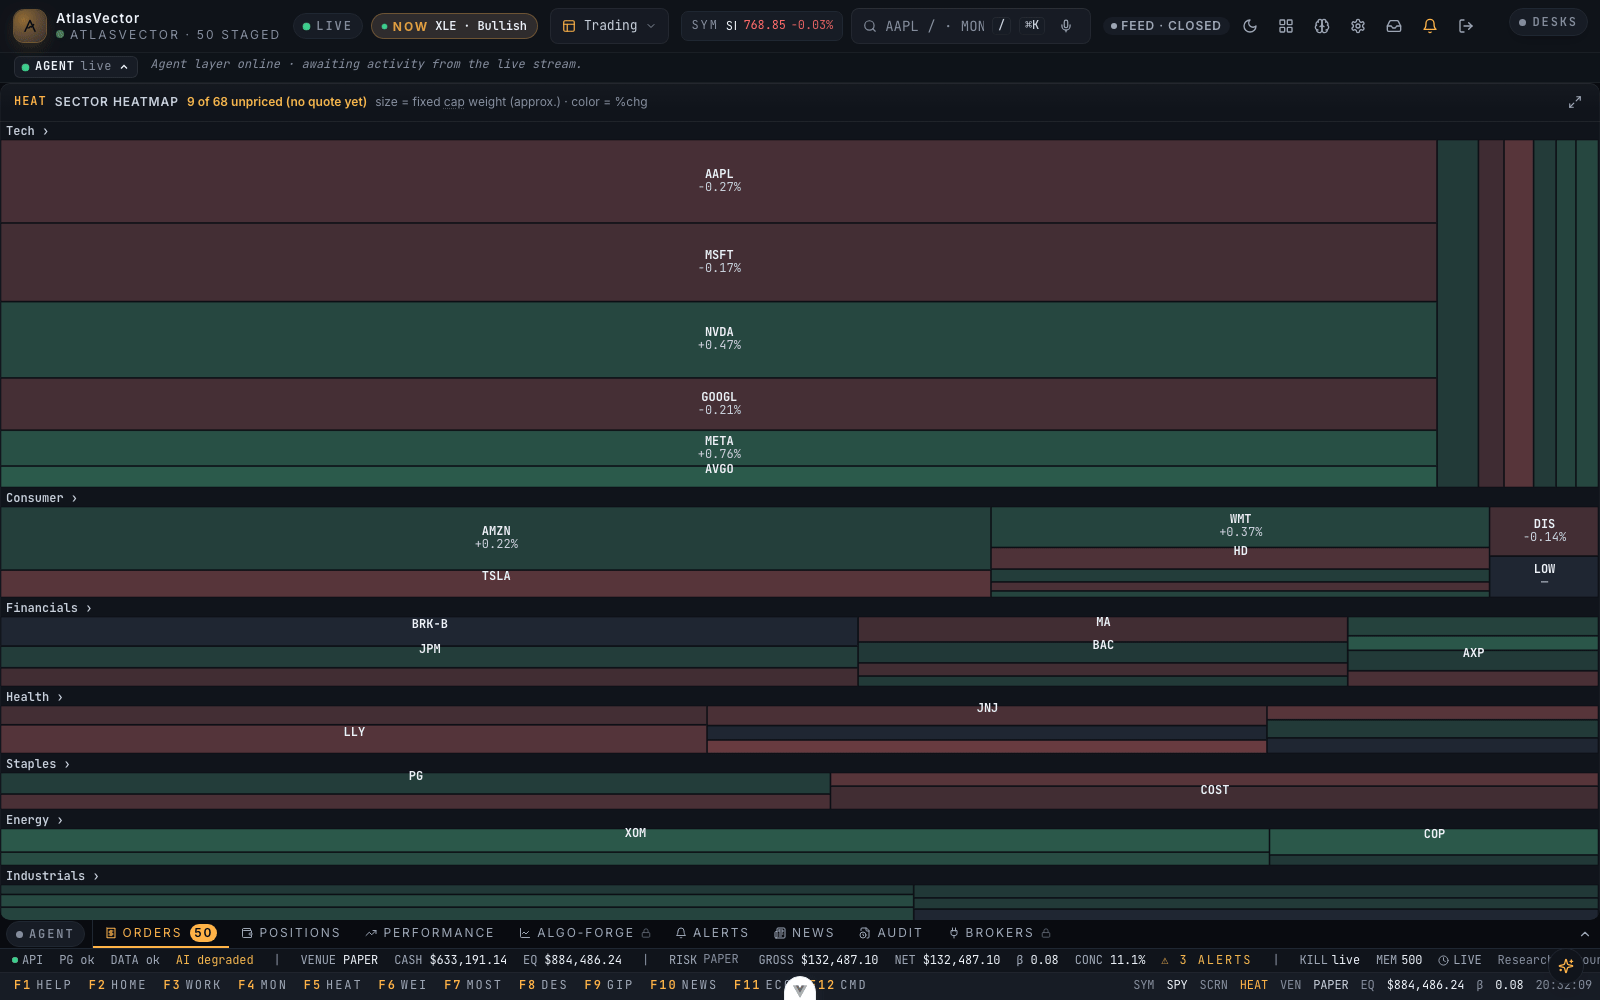Click the lock icon beside ALGO-FORGE

(x=646, y=933)
